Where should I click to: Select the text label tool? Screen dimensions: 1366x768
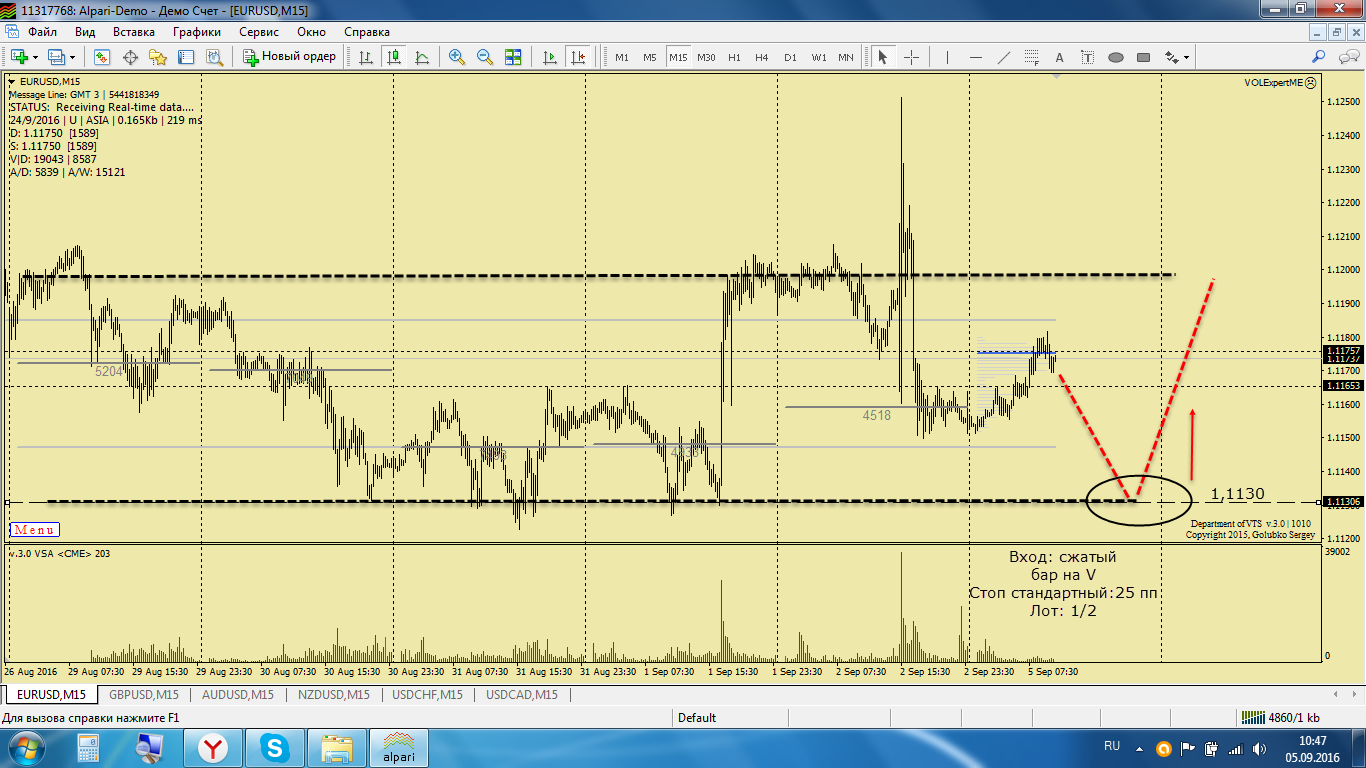point(1087,57)
